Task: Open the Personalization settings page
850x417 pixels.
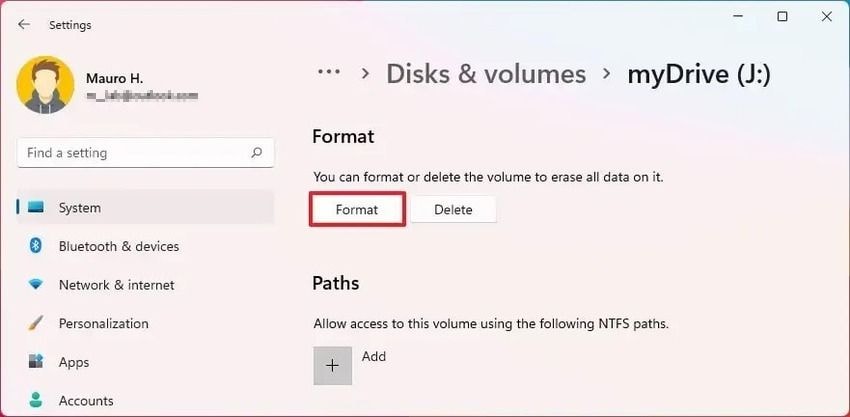Action: (103, 324)
